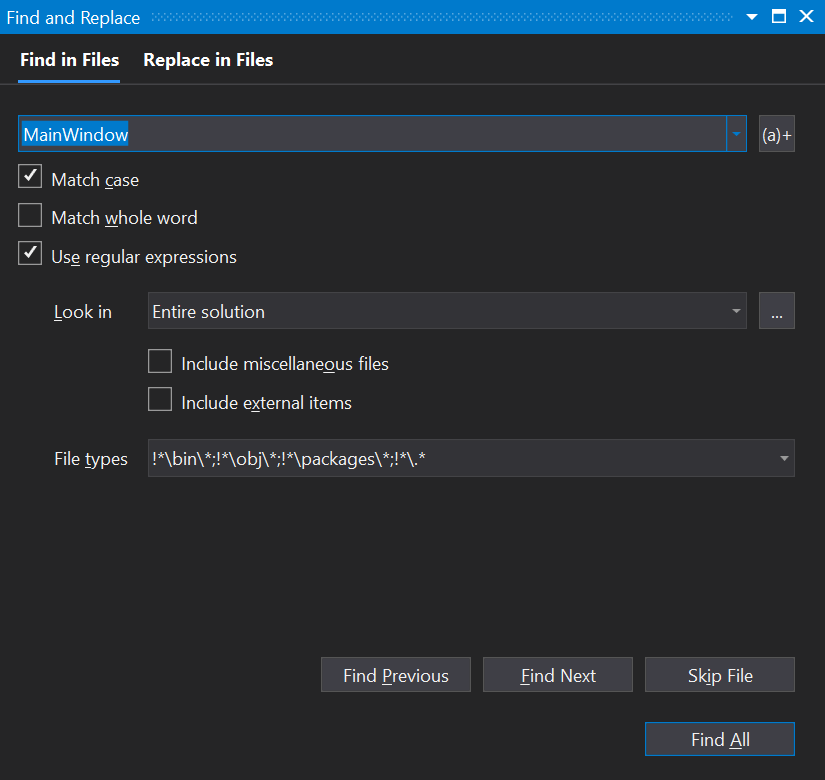Switch to the Replace in Files tab
The height and width of the screenshot is (780, 825).
tap(208, 60)
